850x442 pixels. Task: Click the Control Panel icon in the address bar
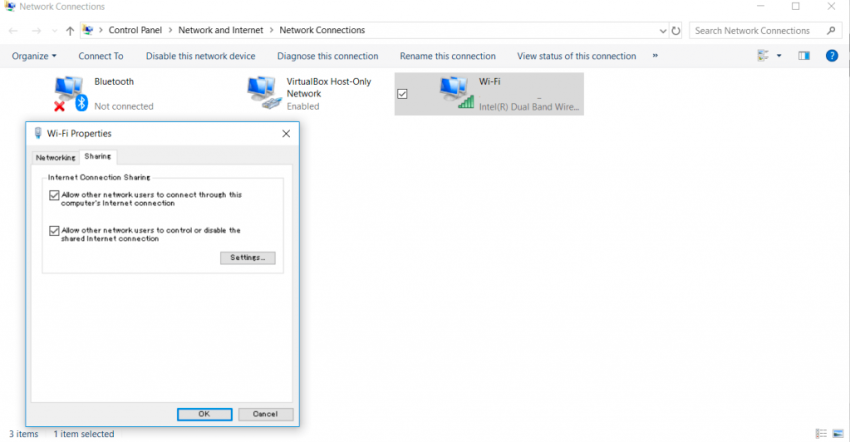(x=88, y=30)
